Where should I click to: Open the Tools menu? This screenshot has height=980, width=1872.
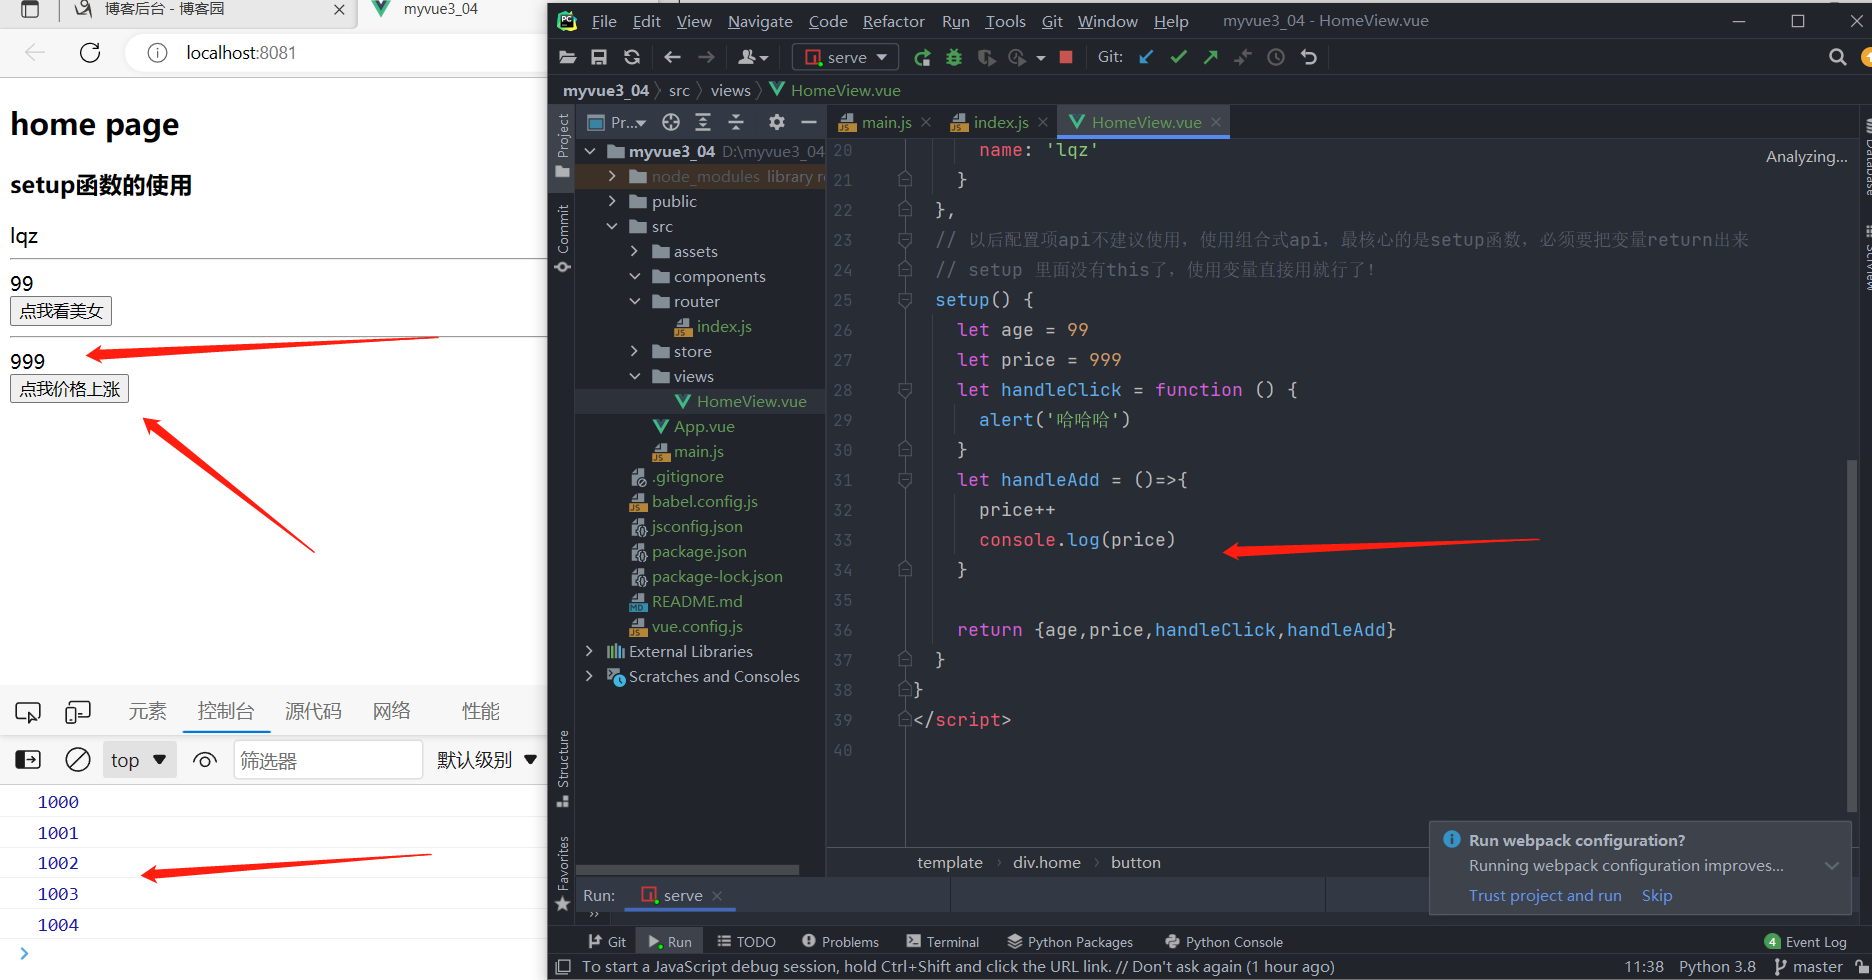(x=1005, y=21)
